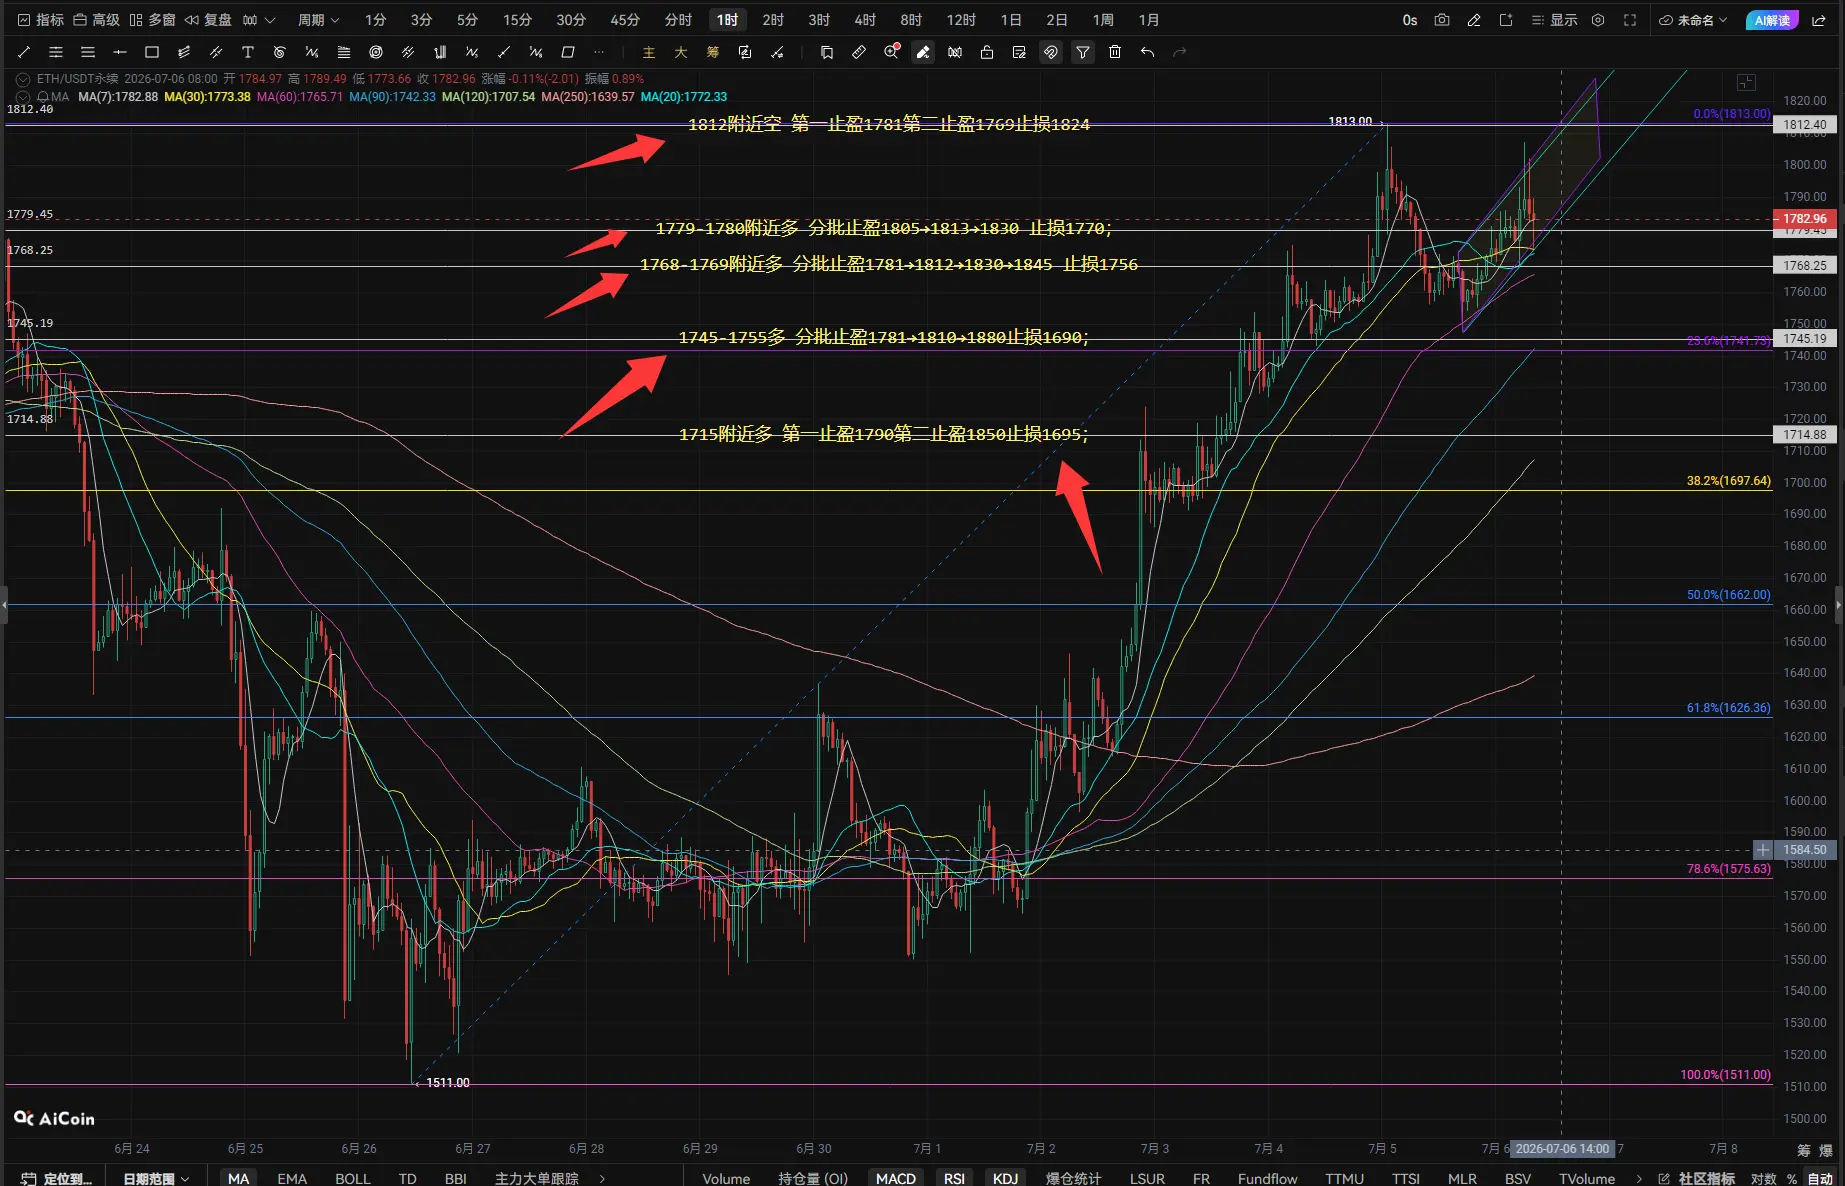Click the AI解读 button
The image size is (1845, 1186).
click(1772, 20)
